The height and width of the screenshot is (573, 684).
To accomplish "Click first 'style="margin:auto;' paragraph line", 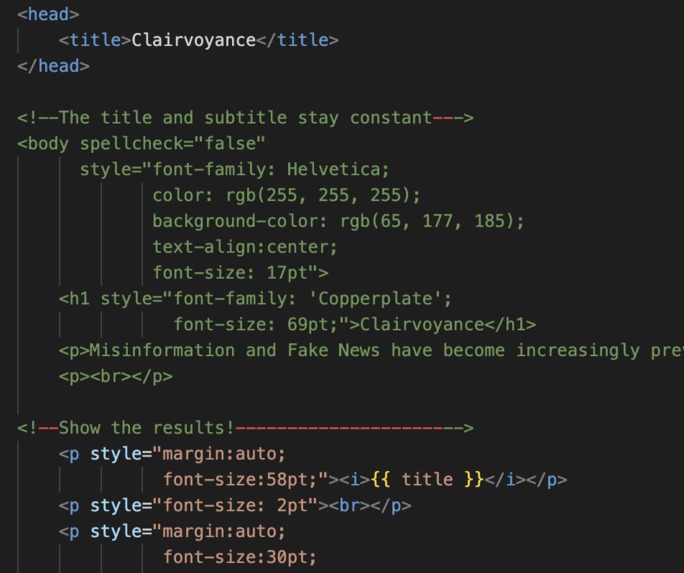I will click(172, 454).
